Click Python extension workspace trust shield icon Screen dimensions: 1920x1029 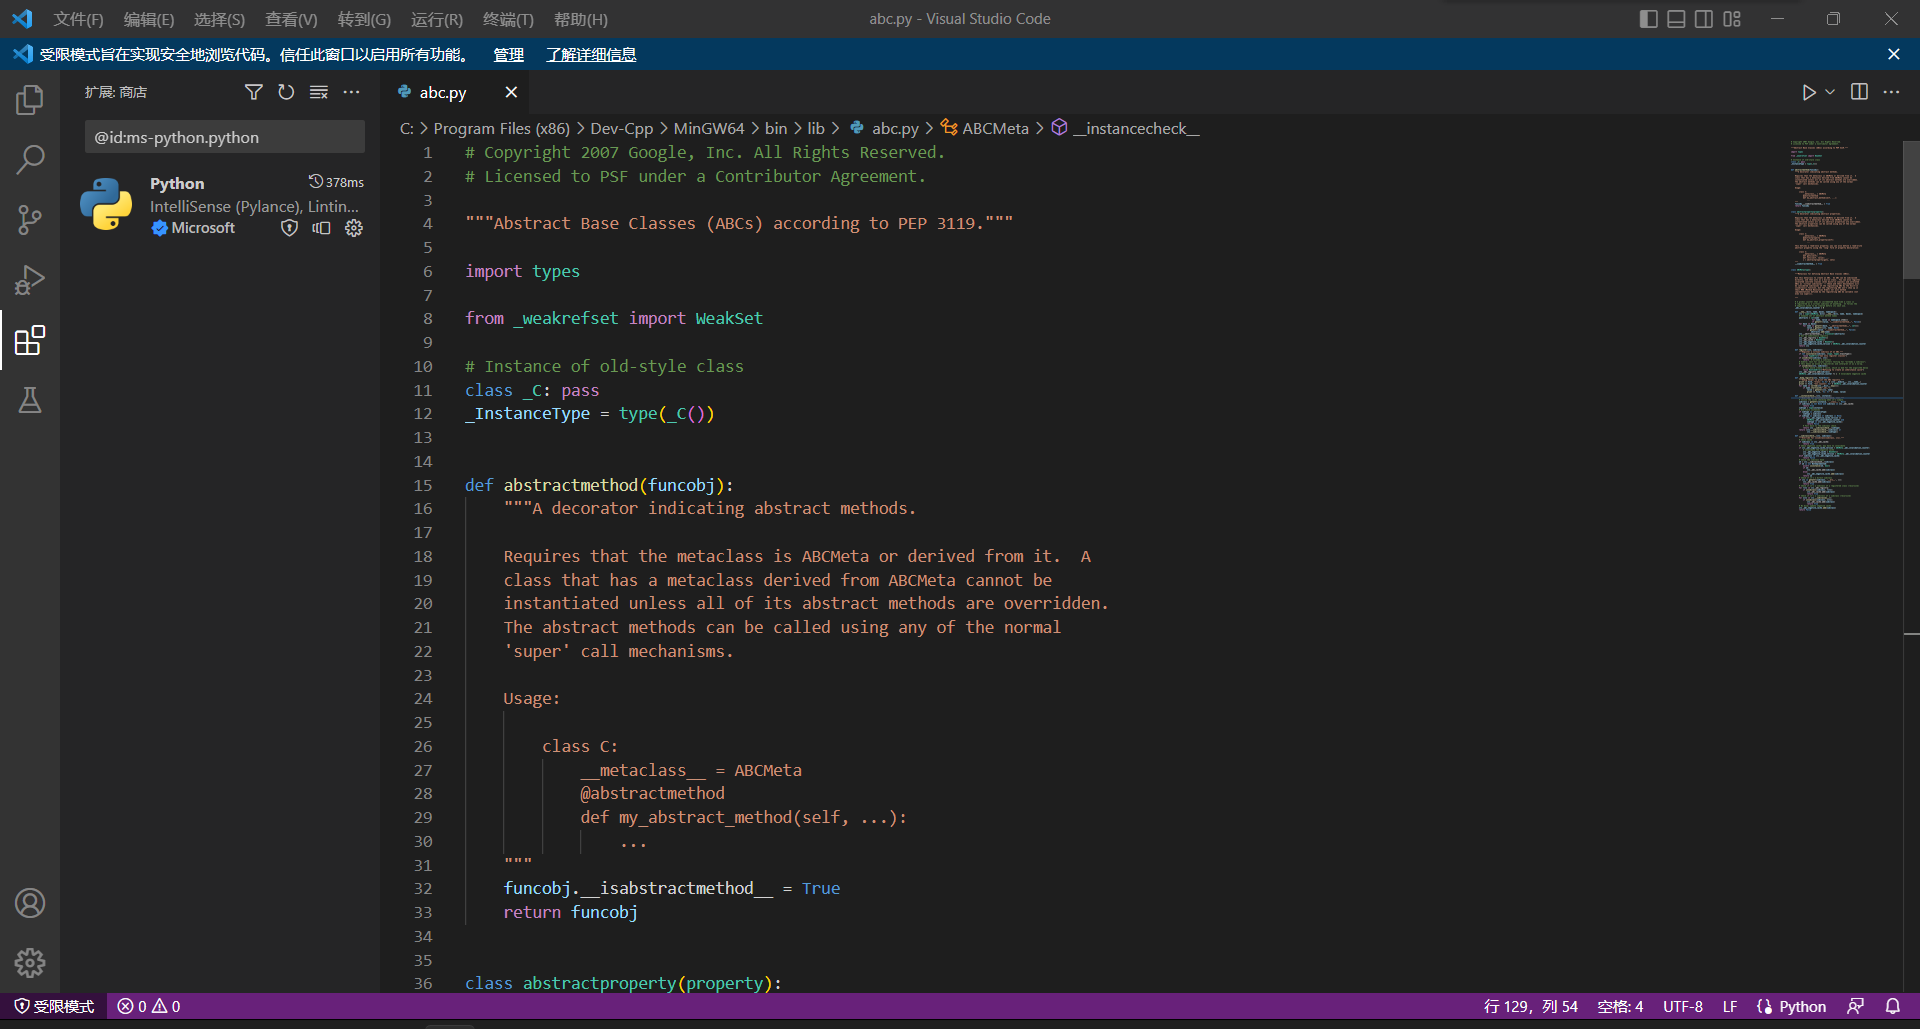point(289,228)
